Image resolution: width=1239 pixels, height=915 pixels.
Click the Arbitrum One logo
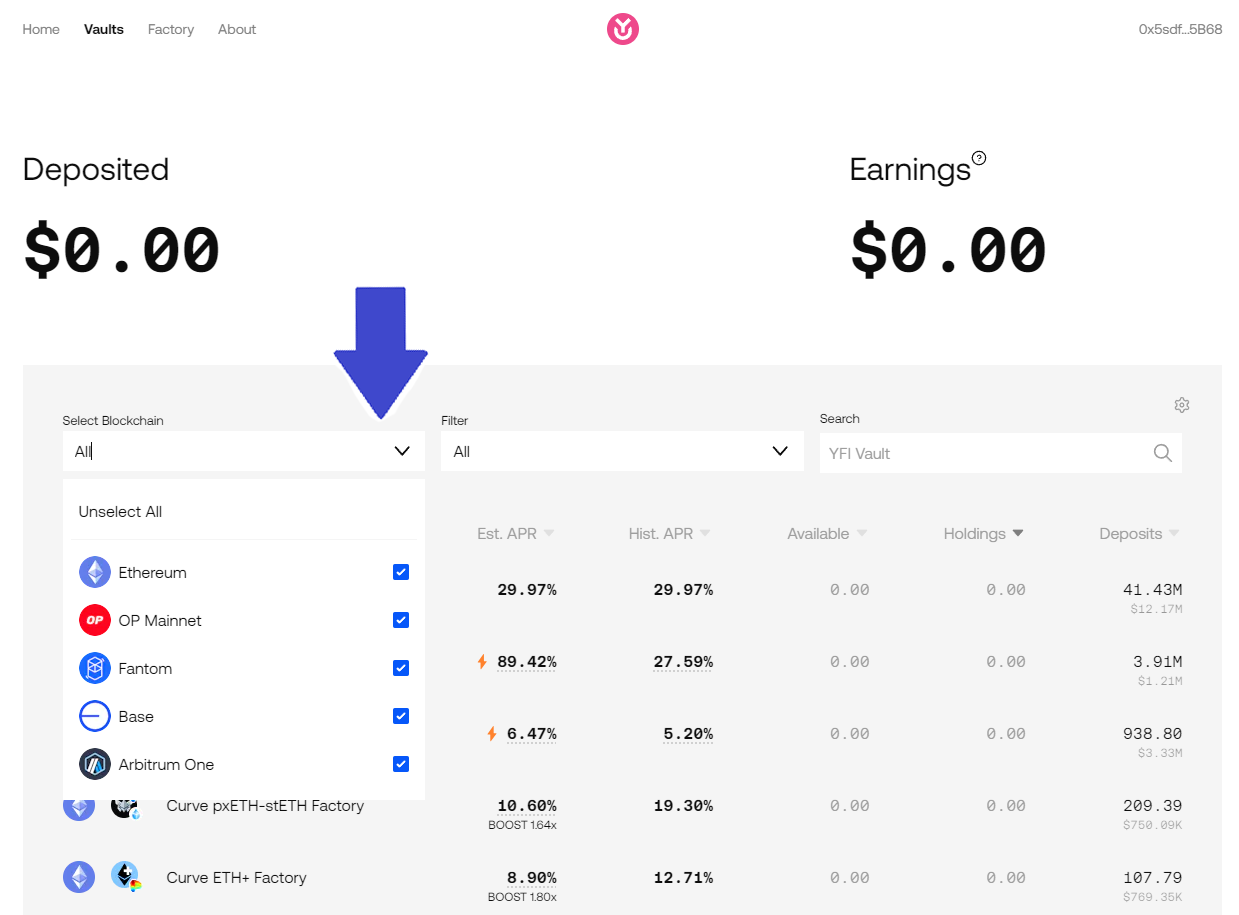pos(95,764)
